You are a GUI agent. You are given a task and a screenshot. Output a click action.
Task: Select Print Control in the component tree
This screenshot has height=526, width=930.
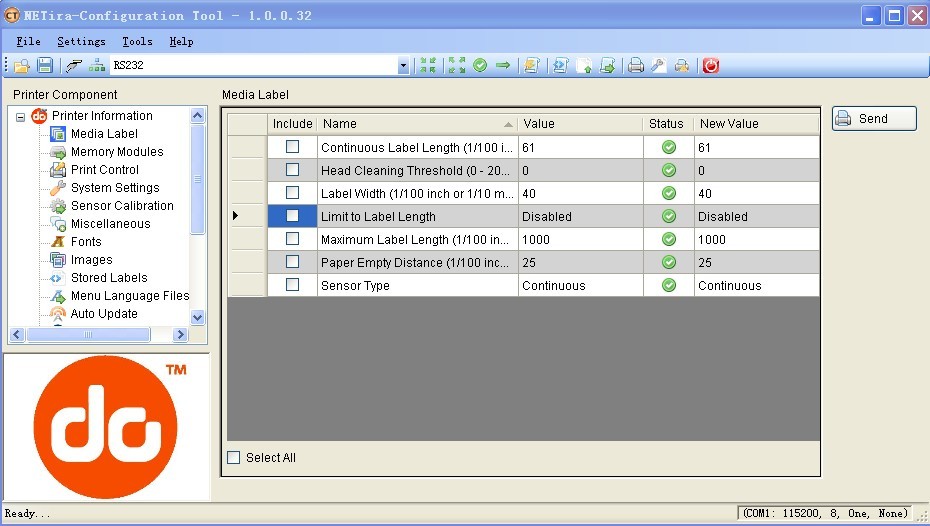tap(104, 170)
